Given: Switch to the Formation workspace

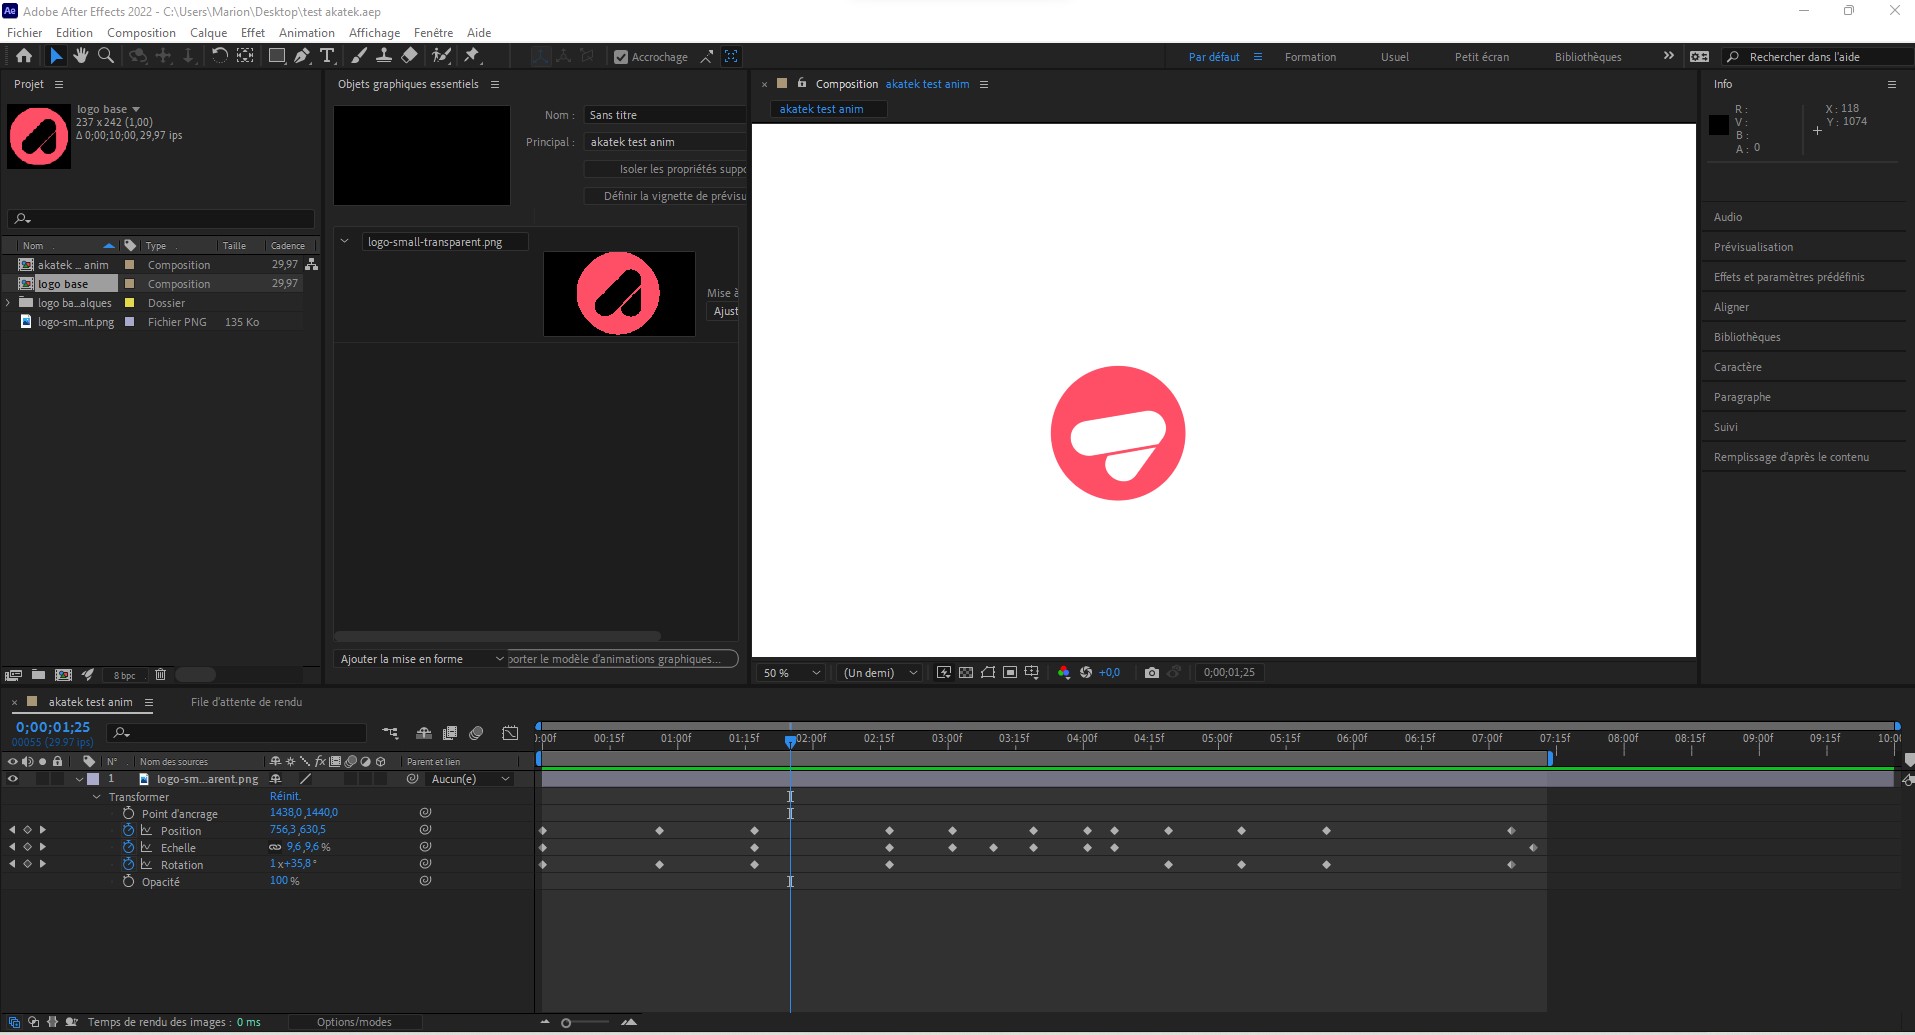Looking at the screenshot, I should point(1311,57).
